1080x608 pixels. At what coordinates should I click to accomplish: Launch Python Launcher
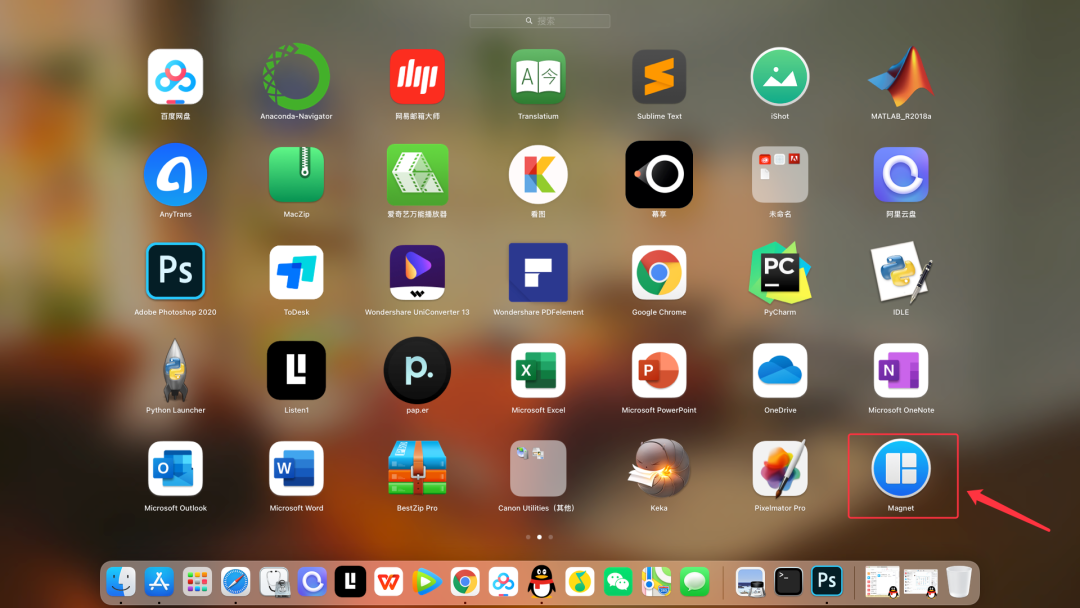coord(175,370)
